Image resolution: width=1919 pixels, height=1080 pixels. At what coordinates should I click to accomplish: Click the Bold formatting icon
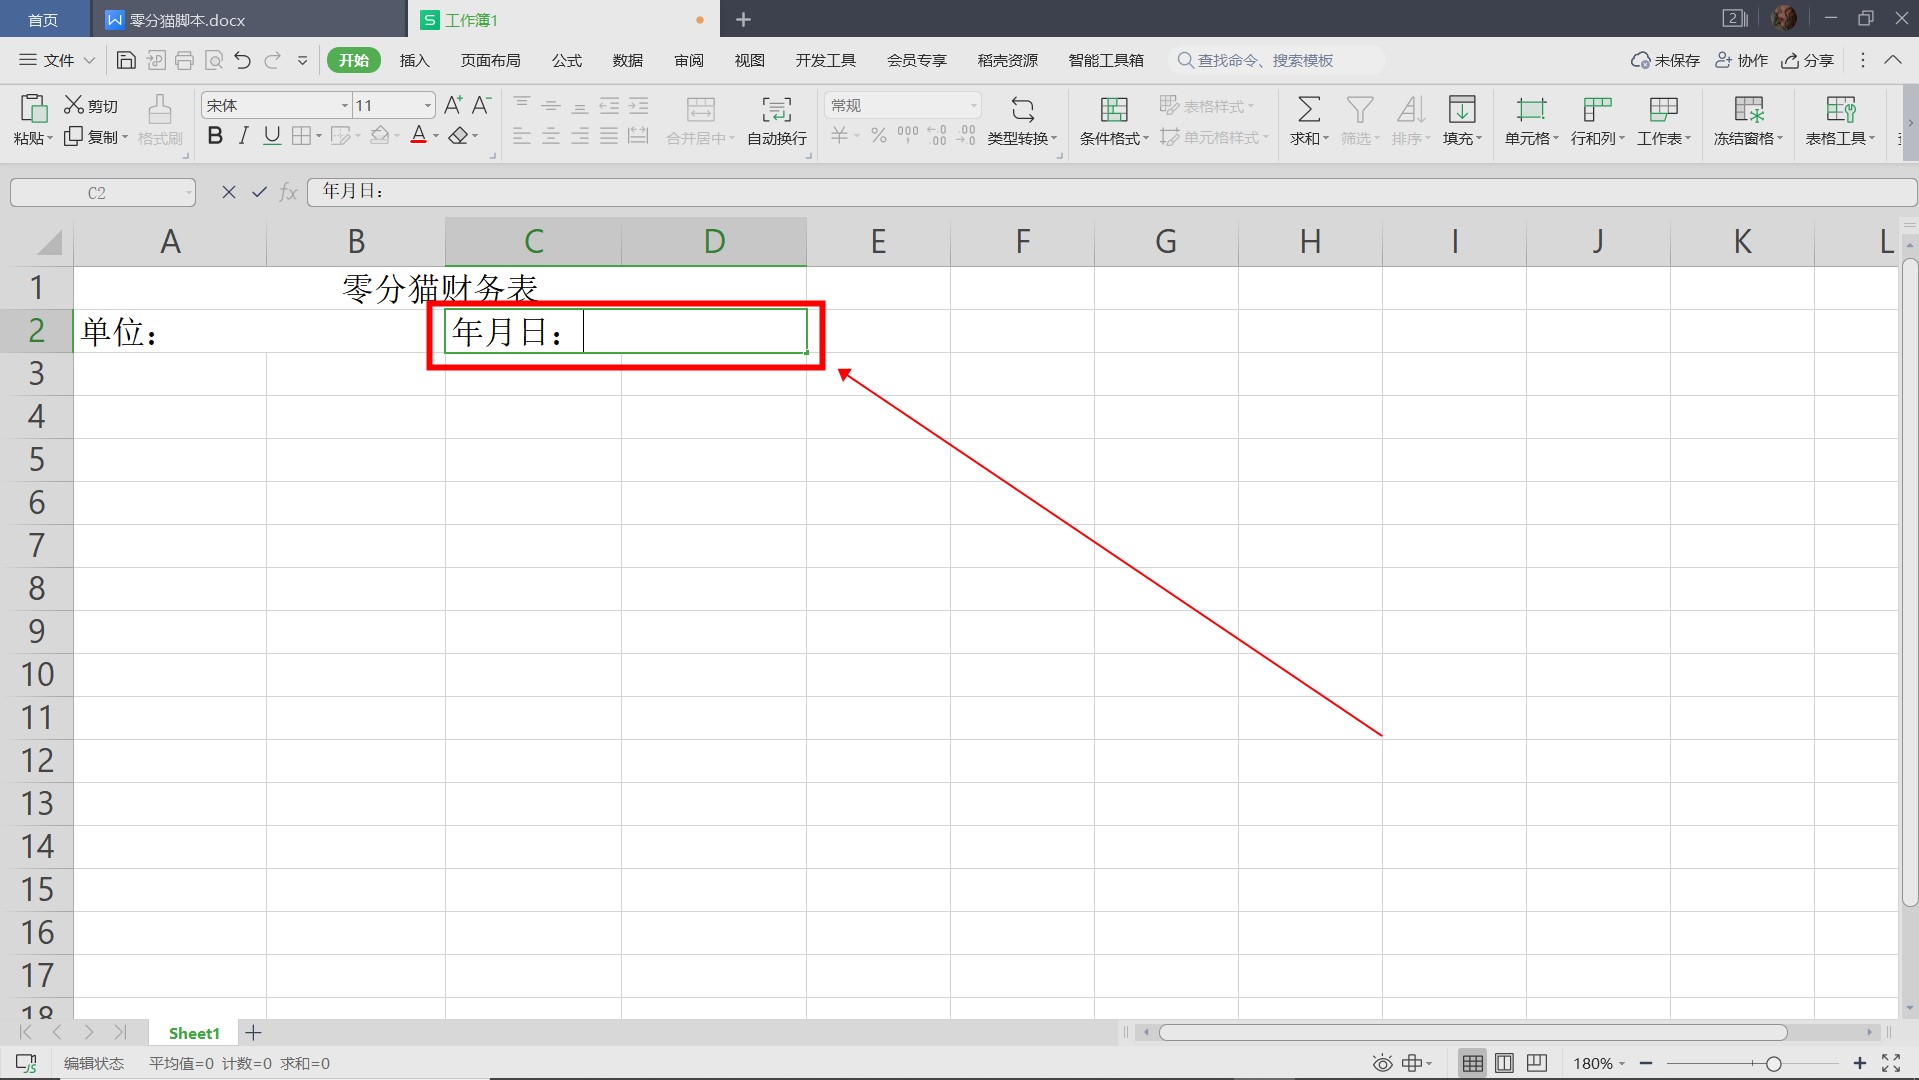click(215, 136)
